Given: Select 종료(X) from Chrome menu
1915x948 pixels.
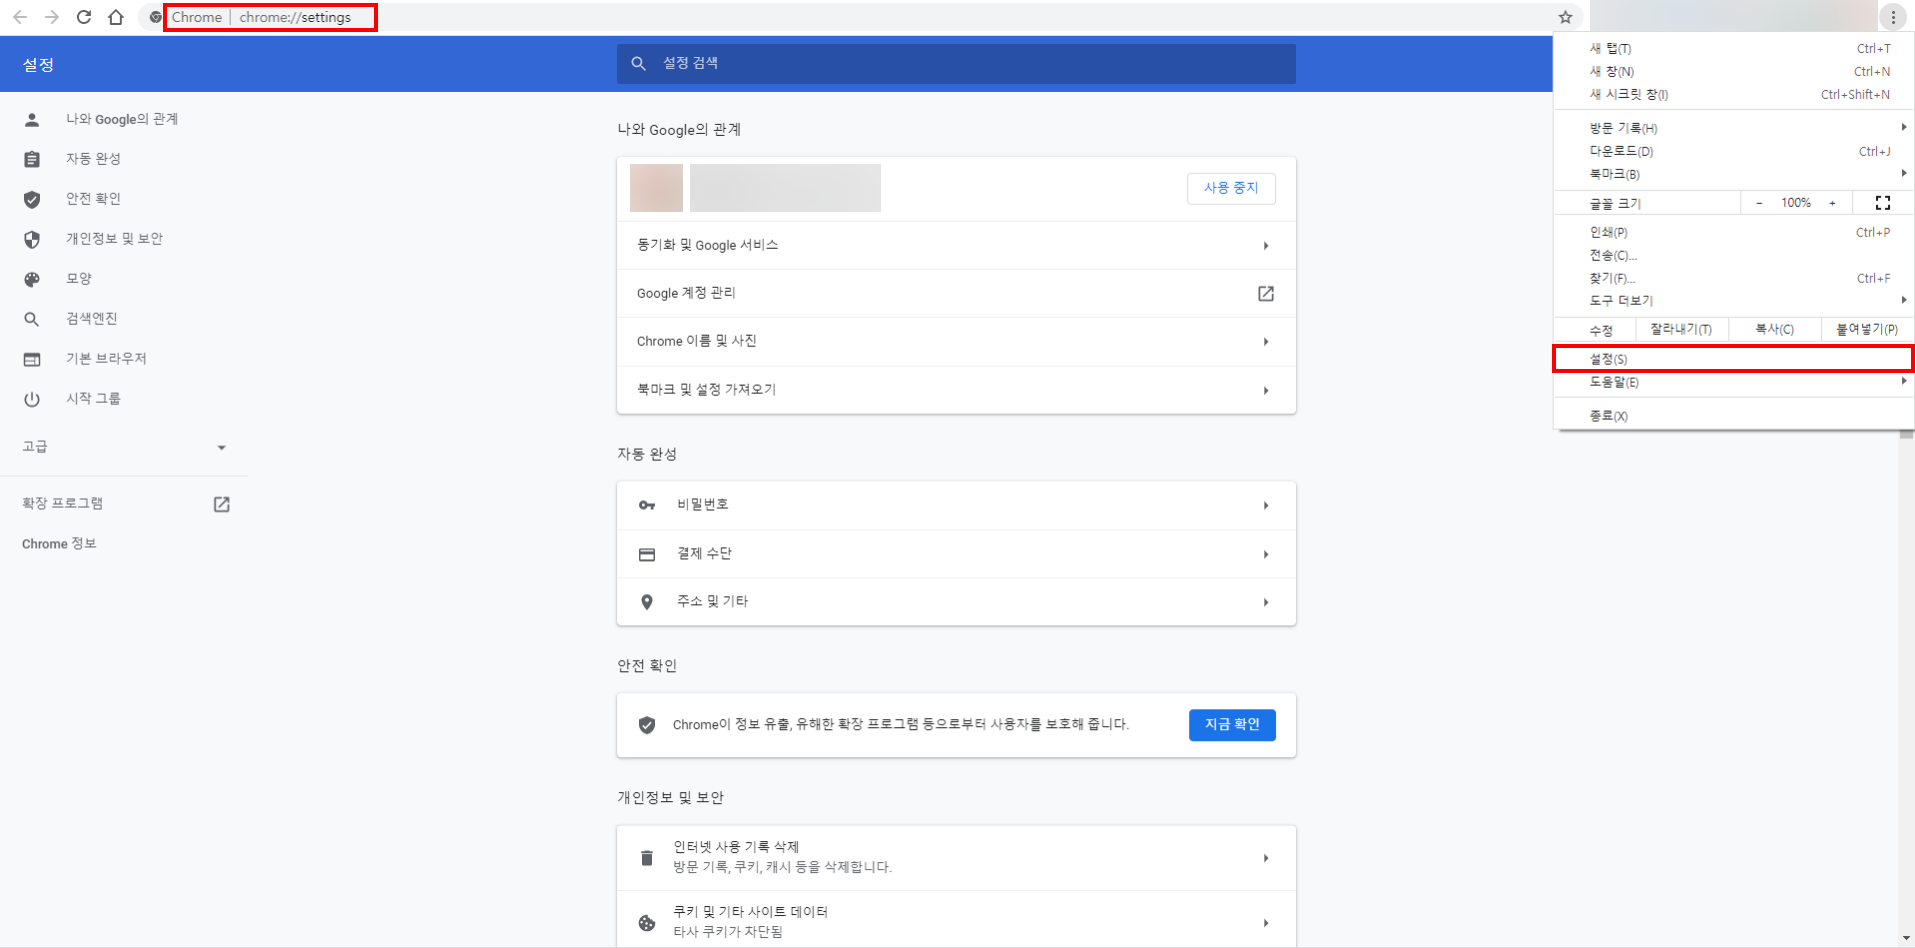Looking at the screenshot, I should (1733, 416).
